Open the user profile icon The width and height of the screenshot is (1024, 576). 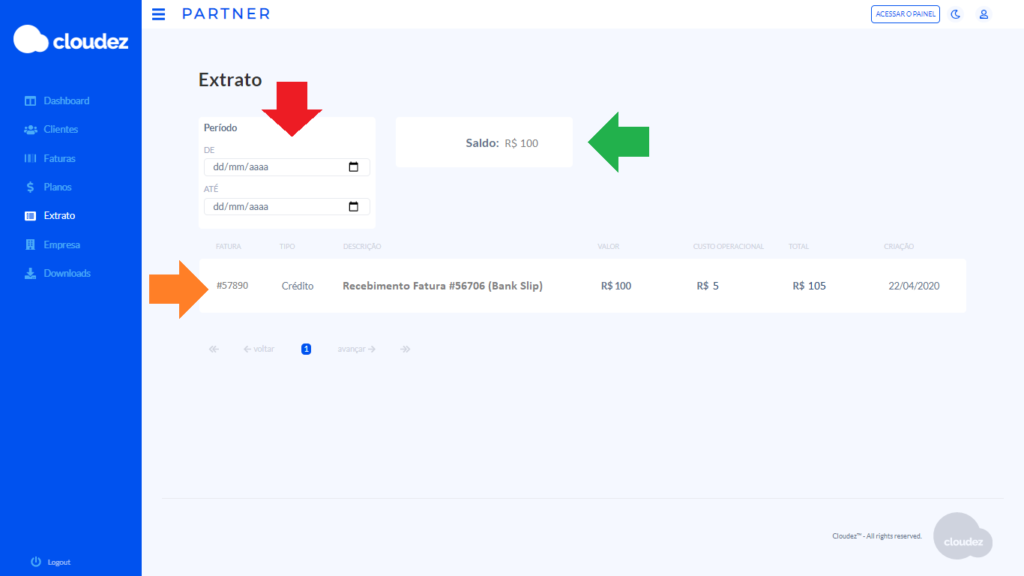[x=983, y=14]
